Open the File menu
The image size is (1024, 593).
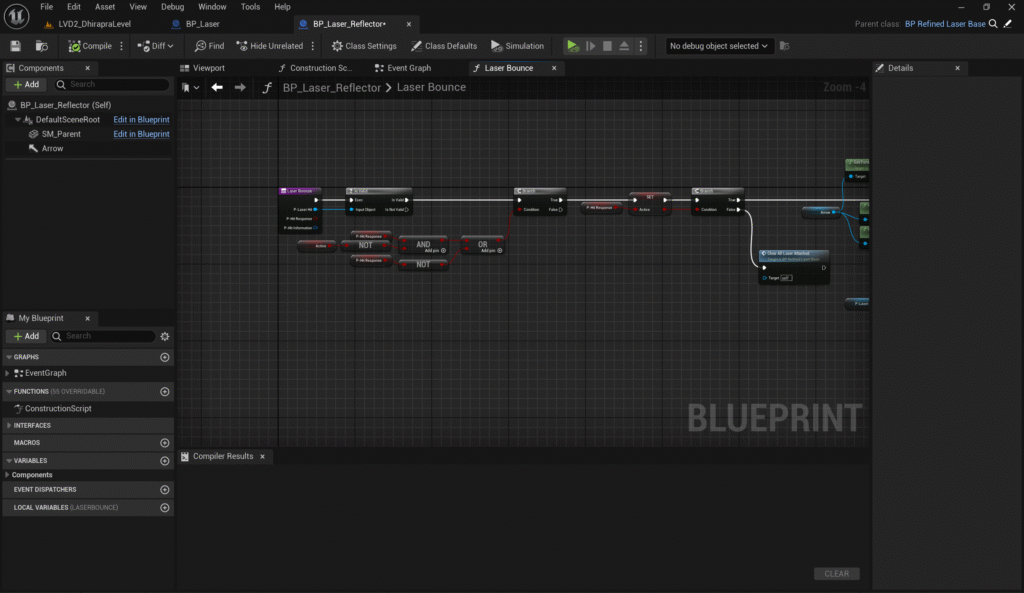tap(46, 7)
